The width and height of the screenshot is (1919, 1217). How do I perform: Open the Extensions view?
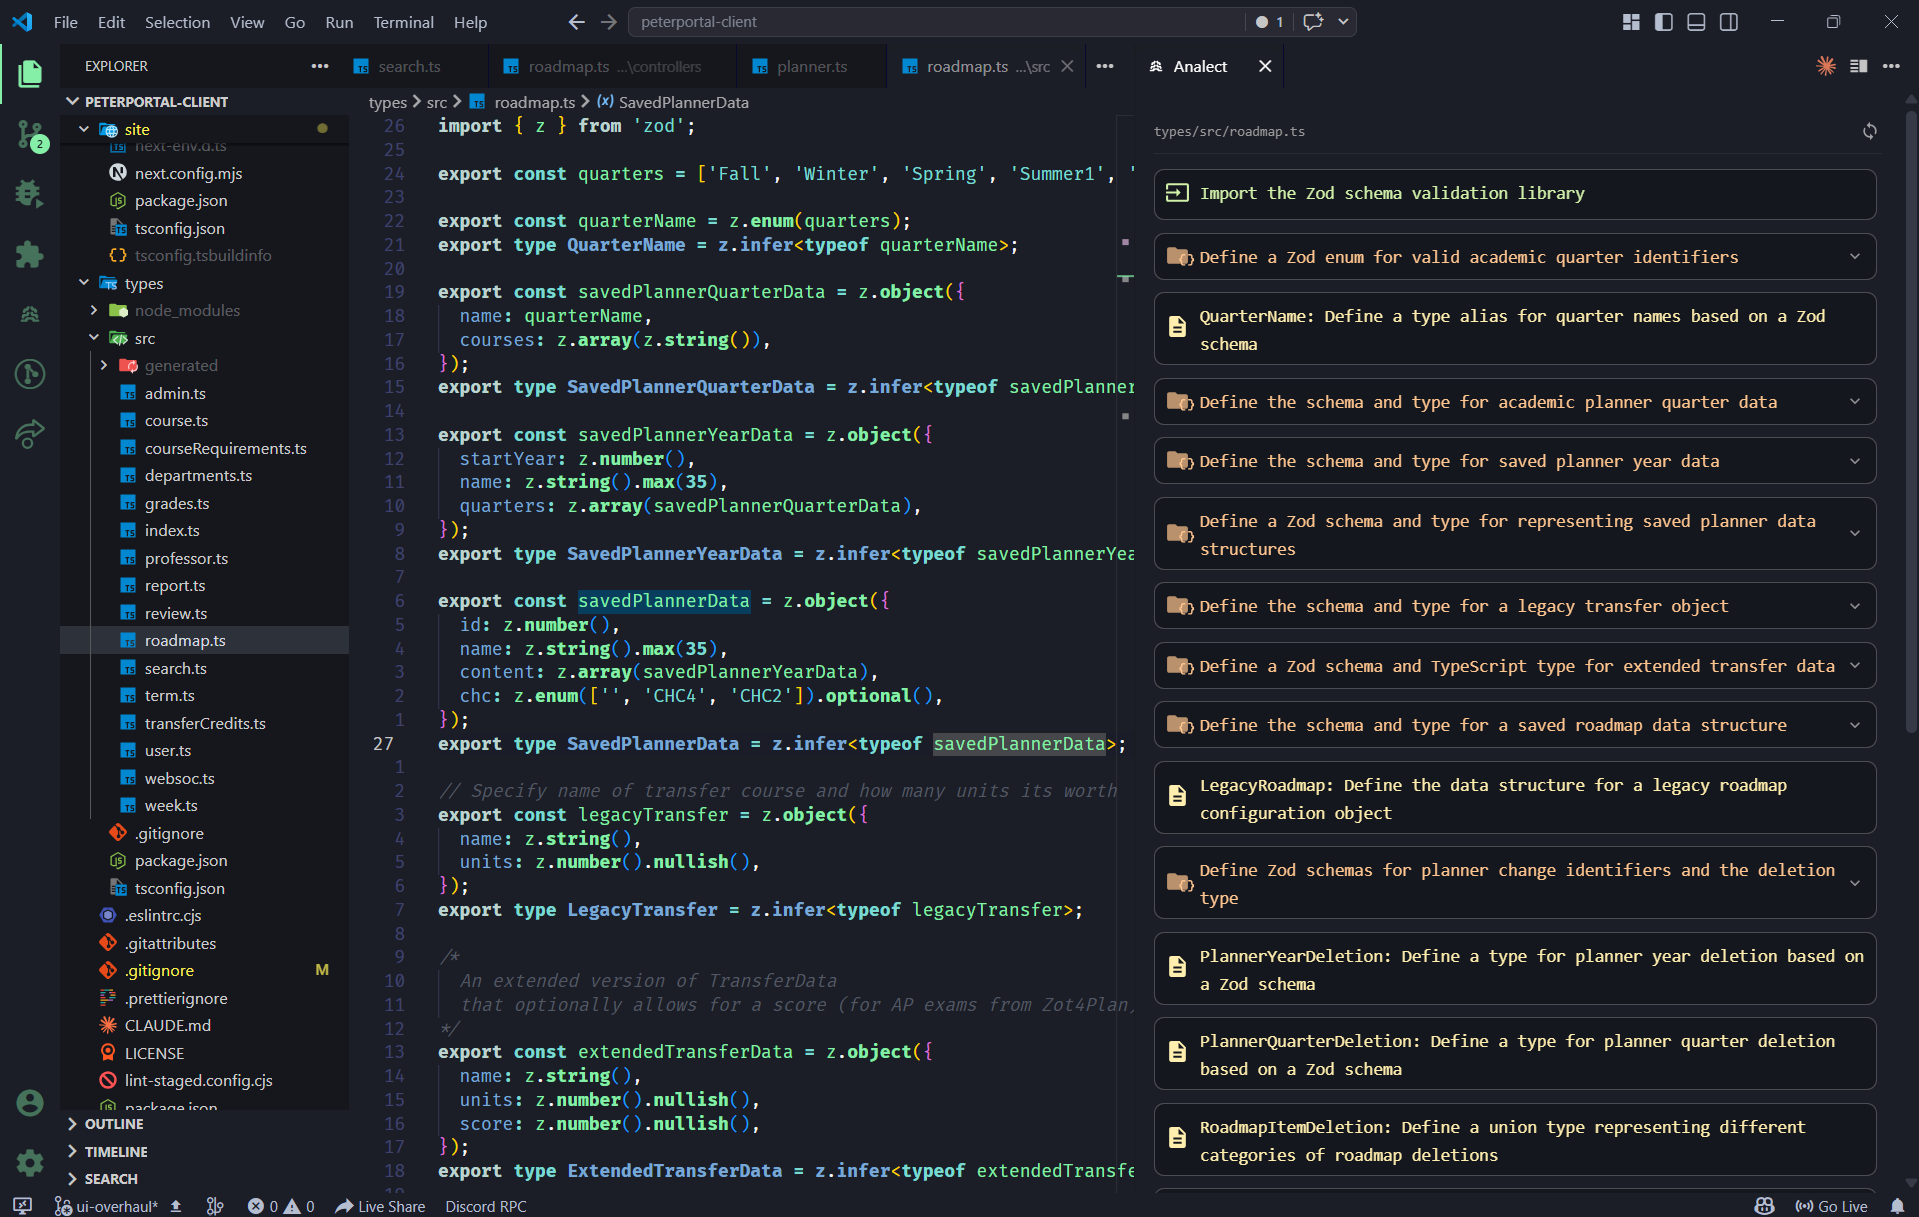[29, 255]
